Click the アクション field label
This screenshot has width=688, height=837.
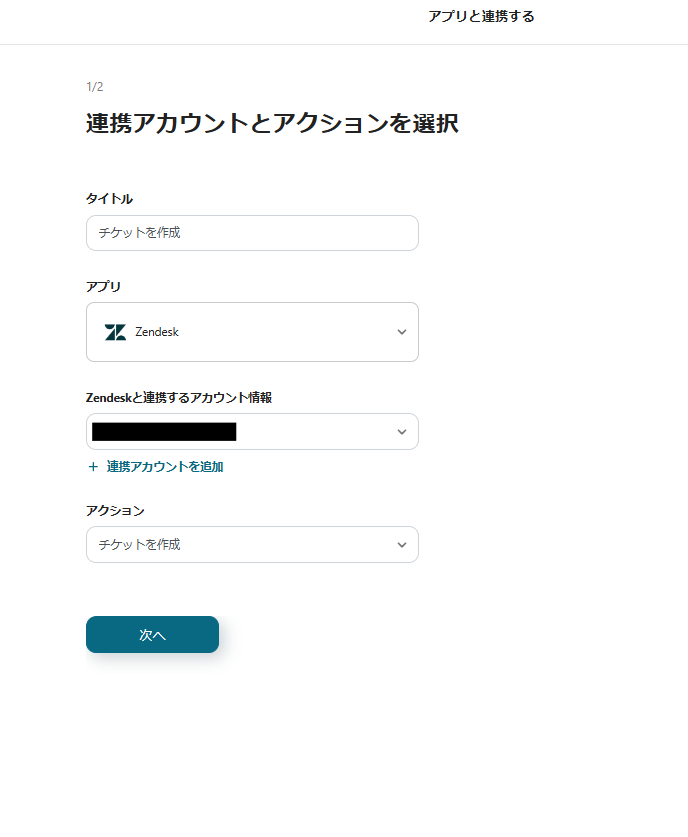tap(115, 510)
